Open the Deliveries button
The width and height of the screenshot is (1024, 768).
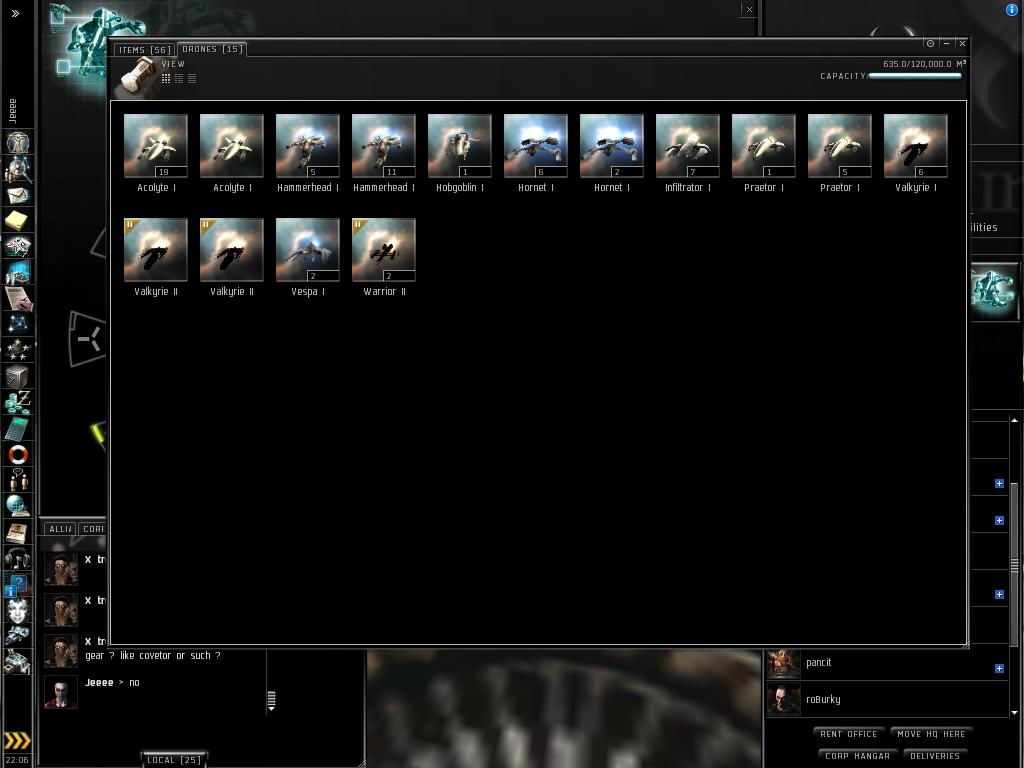[935, 756]
